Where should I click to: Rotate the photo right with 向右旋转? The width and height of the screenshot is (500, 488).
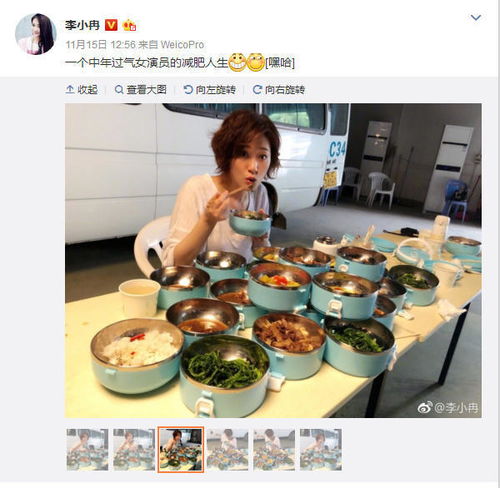tap(279, 89)
